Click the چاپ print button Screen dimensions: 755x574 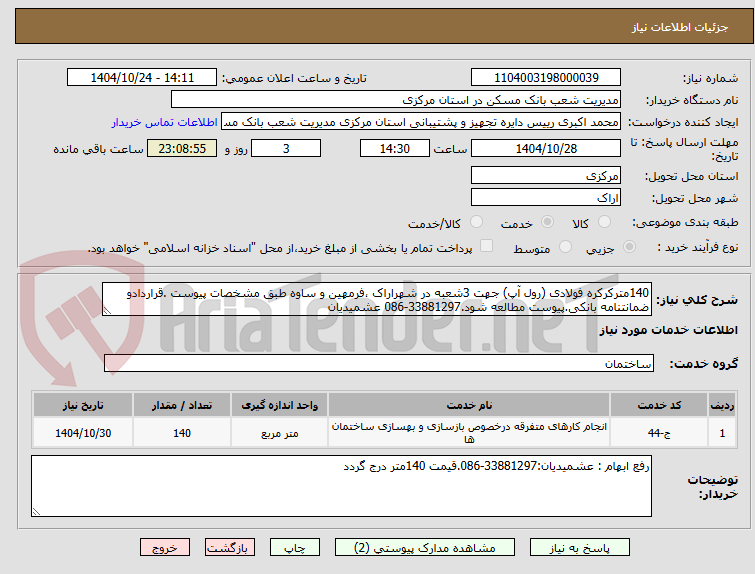coord(295,548)
